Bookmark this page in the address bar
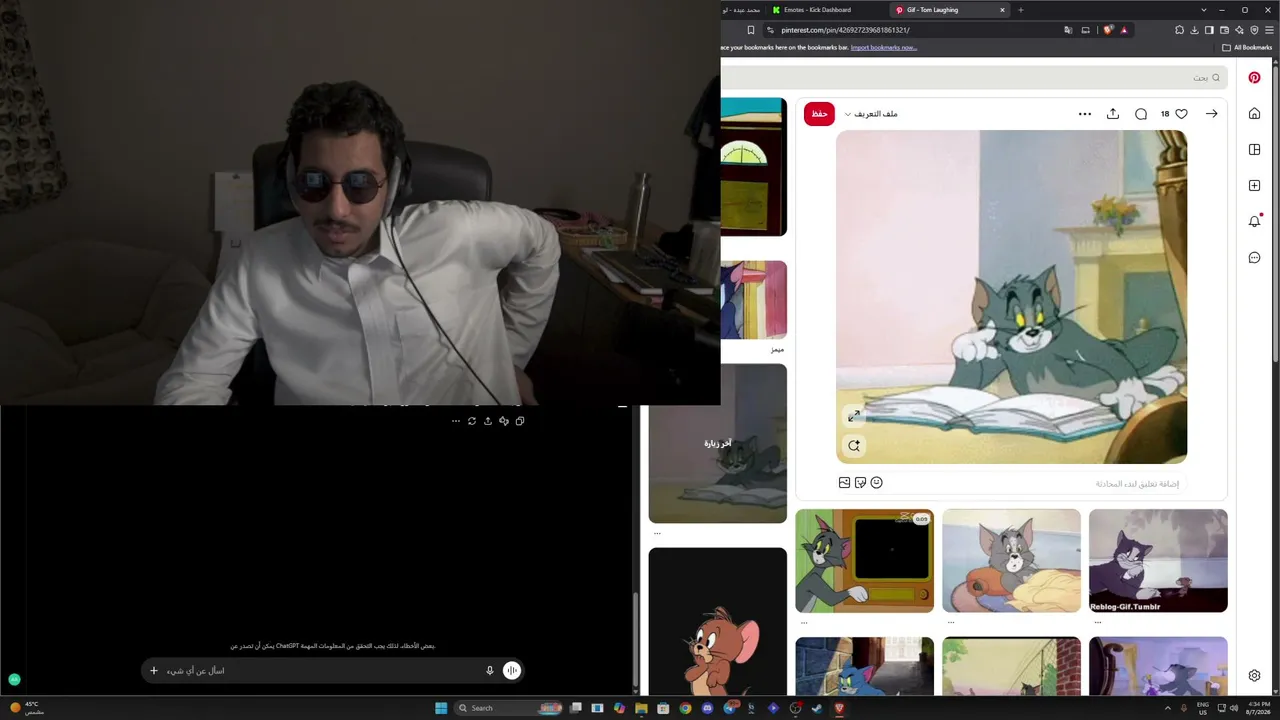The height and width of the screenshot is (720, 1280). [751, 30]
